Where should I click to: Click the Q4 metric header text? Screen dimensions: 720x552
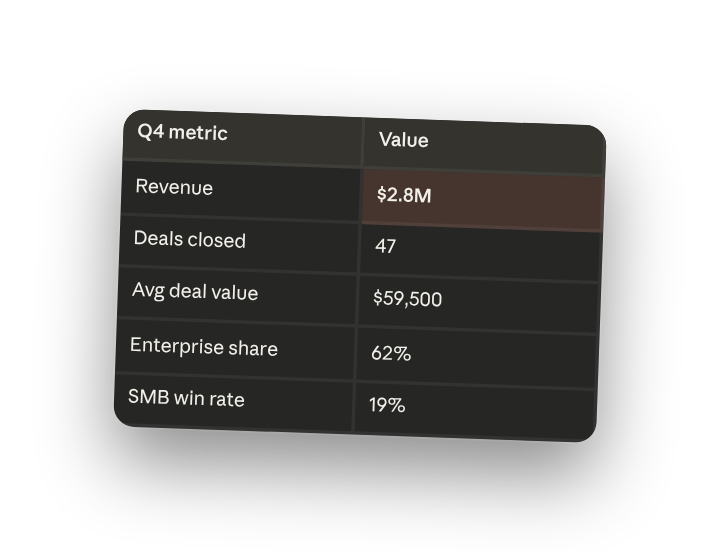(182, 133)
